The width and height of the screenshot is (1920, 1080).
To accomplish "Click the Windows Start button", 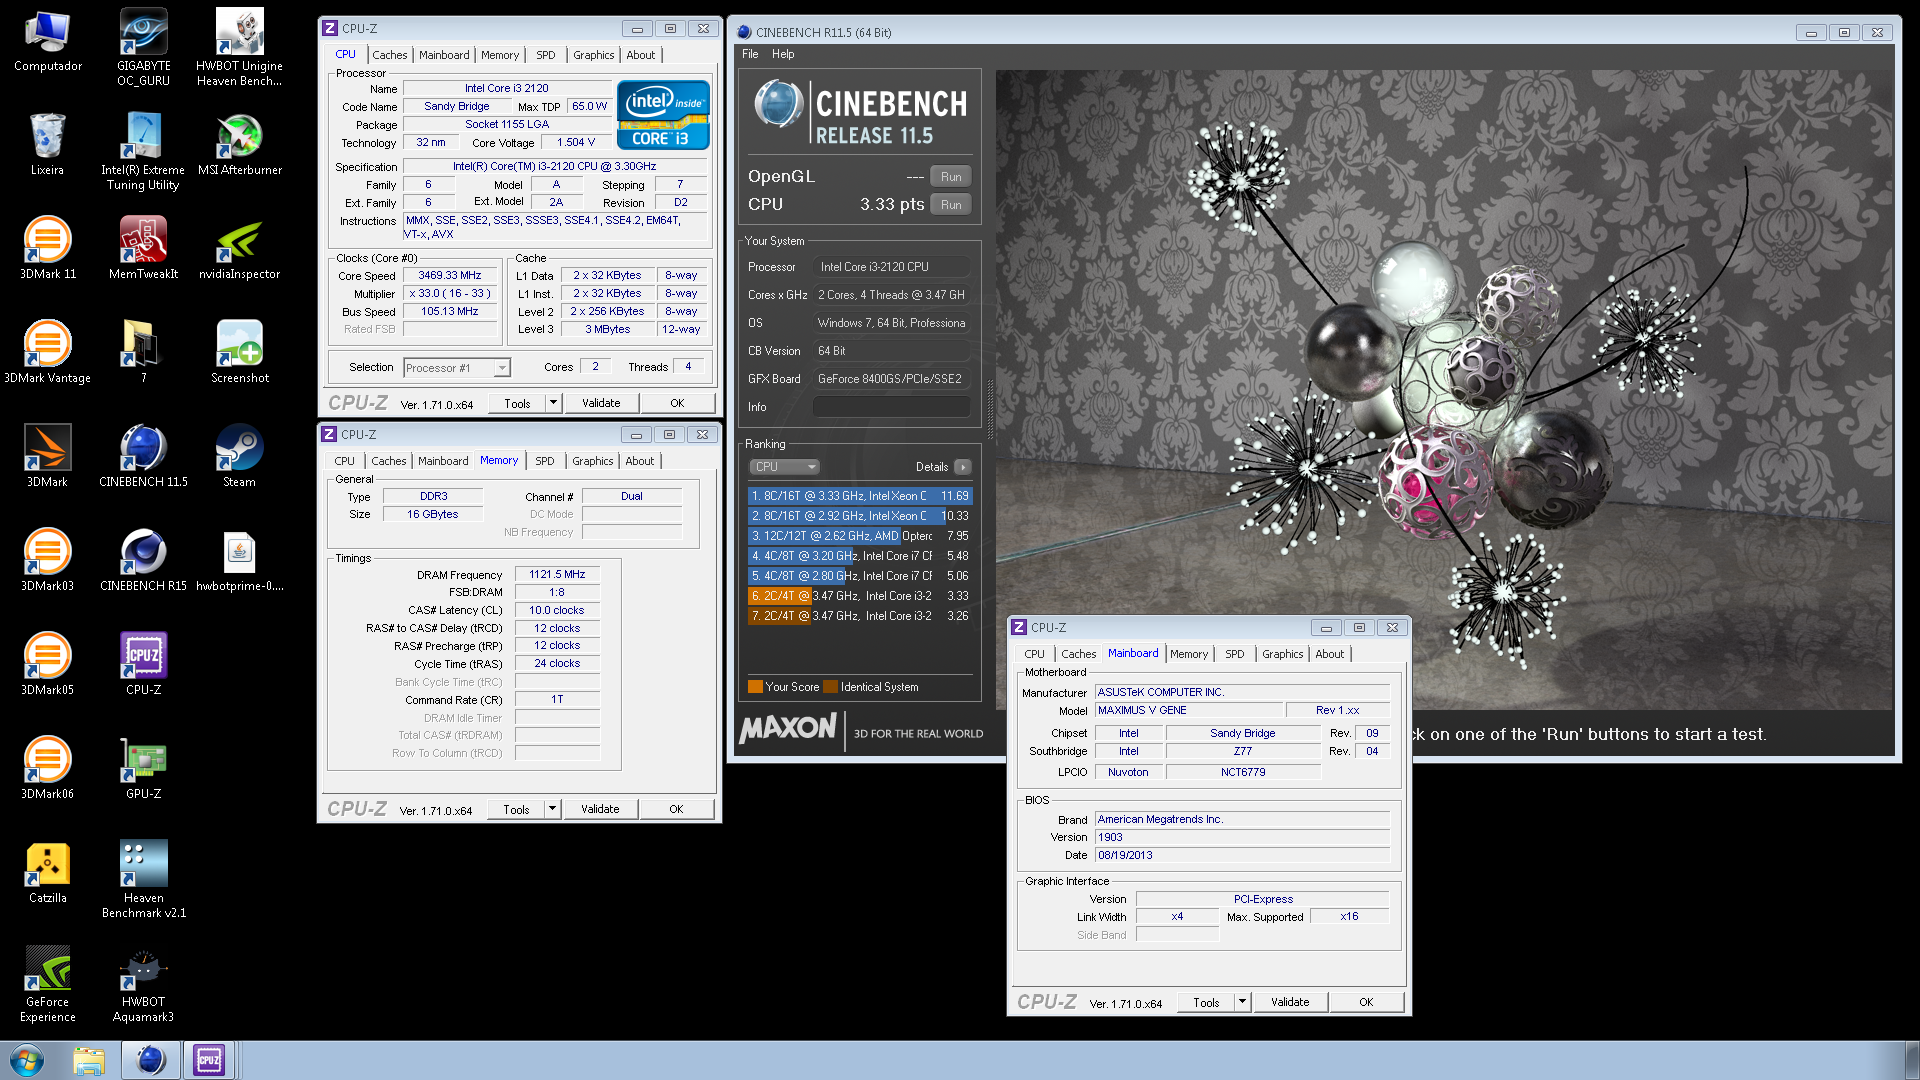I will (27, 1060).
